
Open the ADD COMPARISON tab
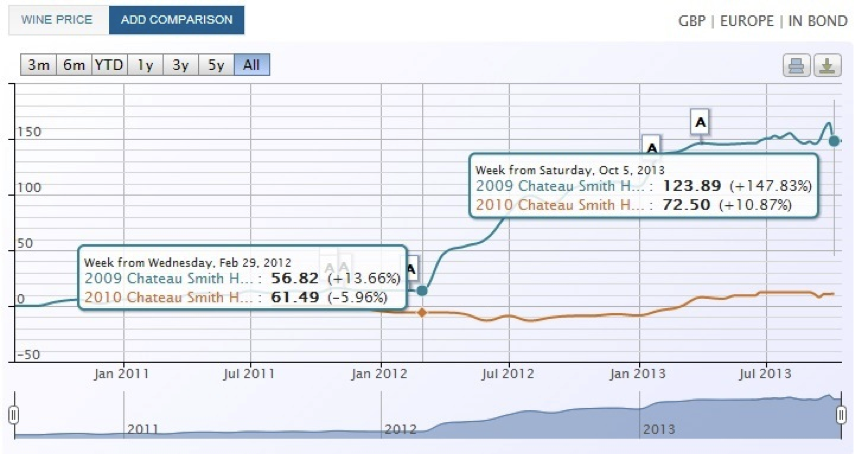pyautogui.click(x=176, y=20)
